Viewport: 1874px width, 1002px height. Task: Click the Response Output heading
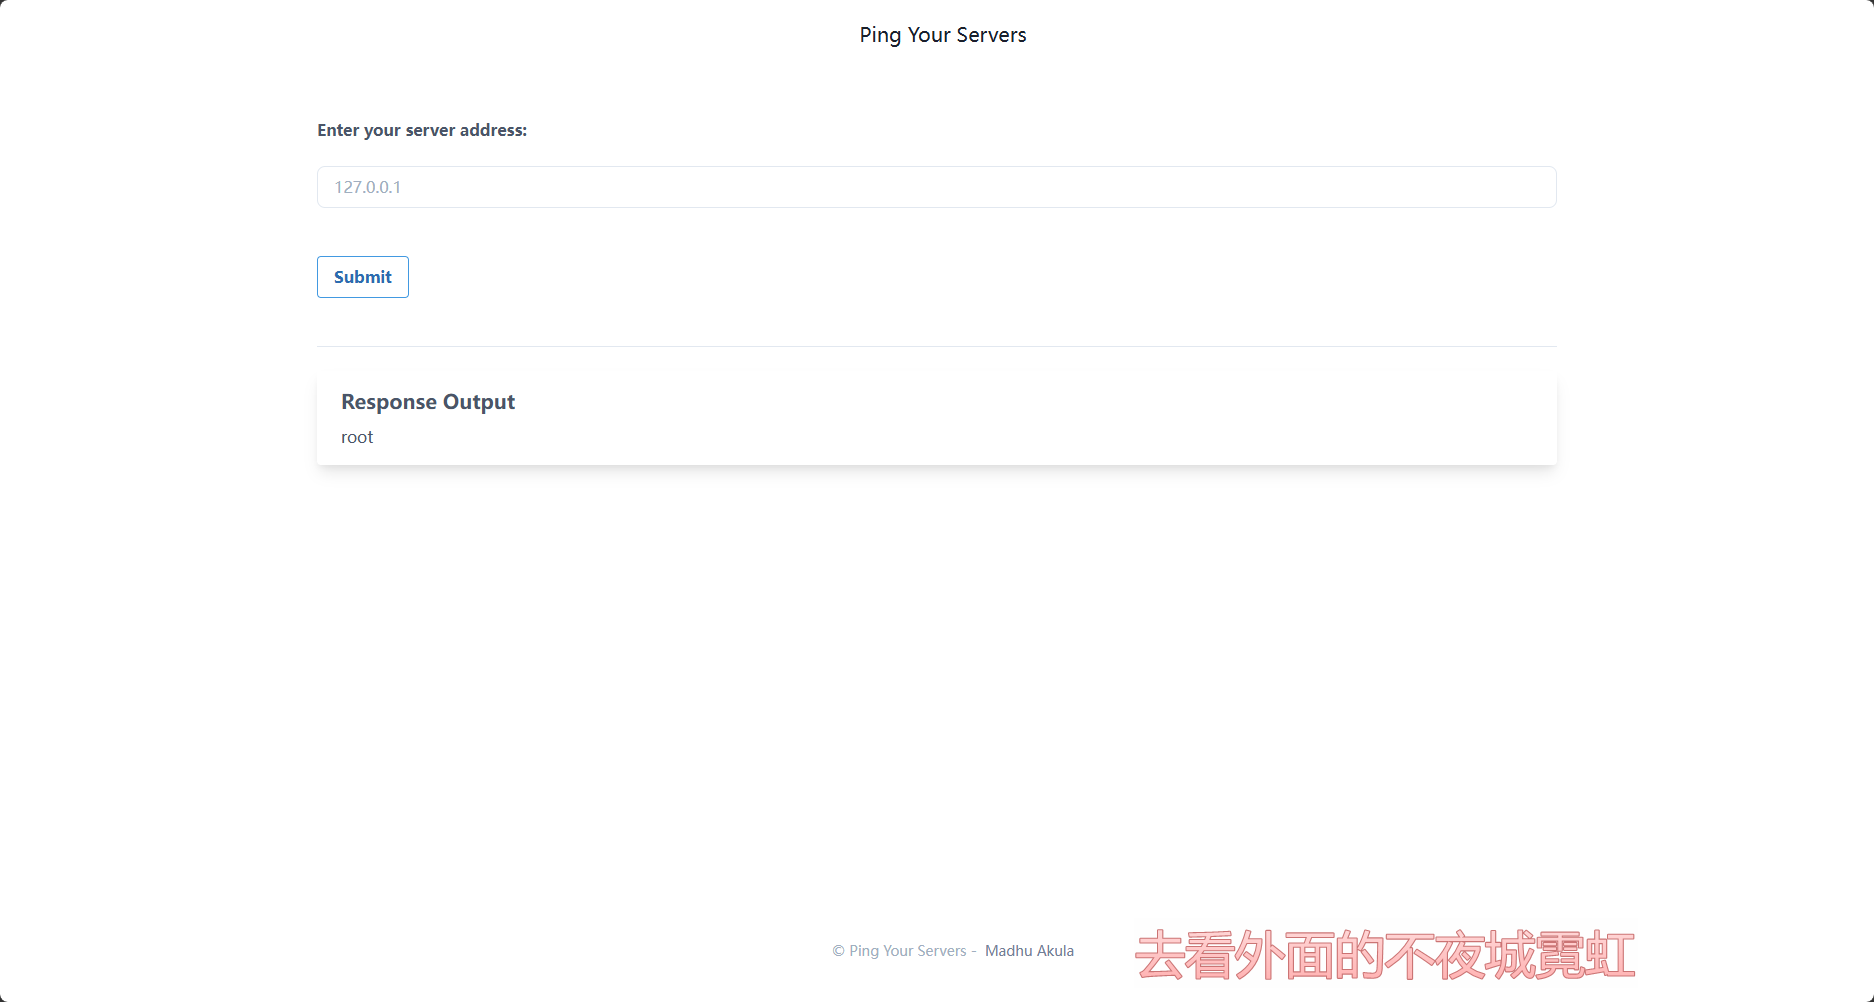click(428, 402)
